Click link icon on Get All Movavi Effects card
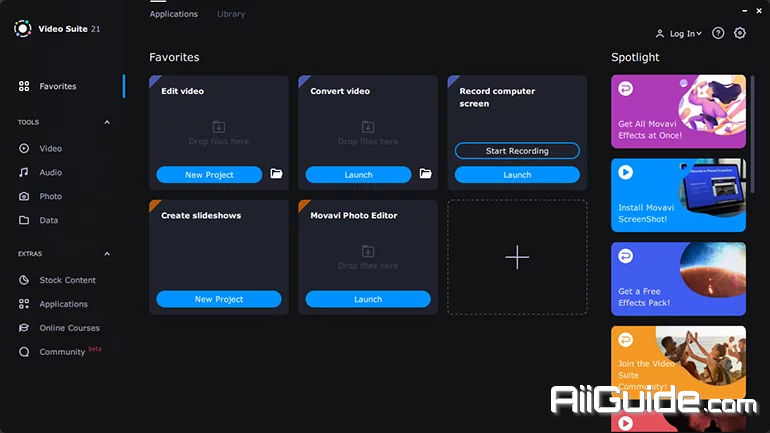This screenshot has height=433, width=770. point(625,89)
